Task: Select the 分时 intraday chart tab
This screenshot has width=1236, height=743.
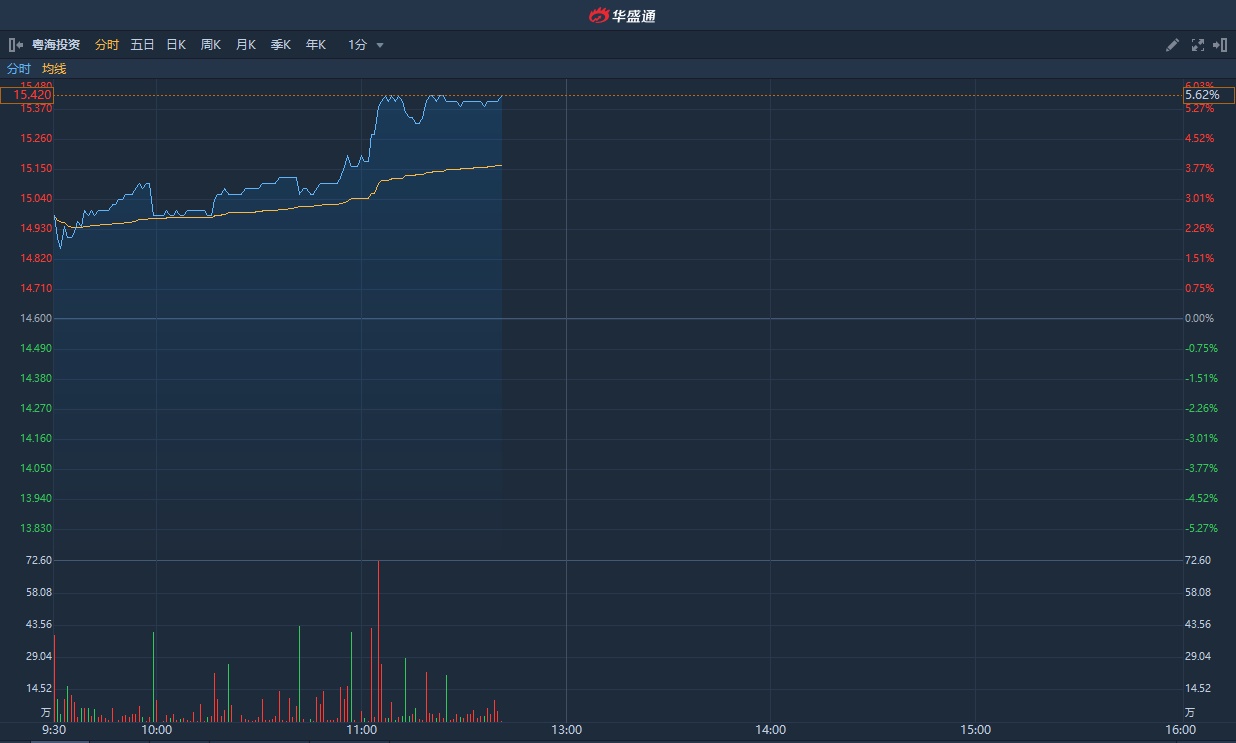Action: (107, 45)
